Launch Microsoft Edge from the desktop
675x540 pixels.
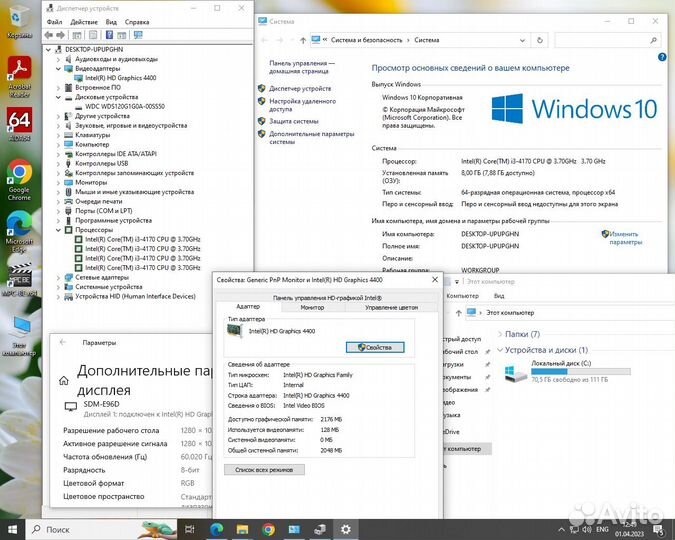point(19,232)
